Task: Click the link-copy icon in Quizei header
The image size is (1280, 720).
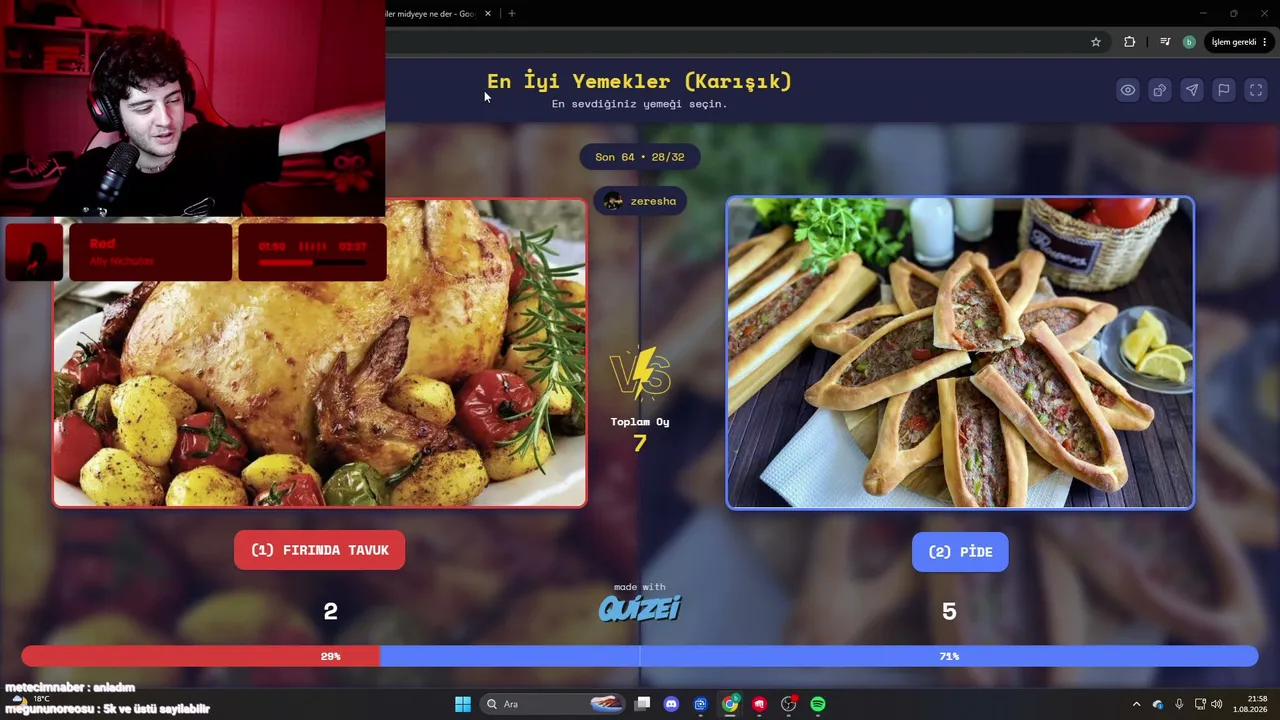Action: tap(1160, 90)
